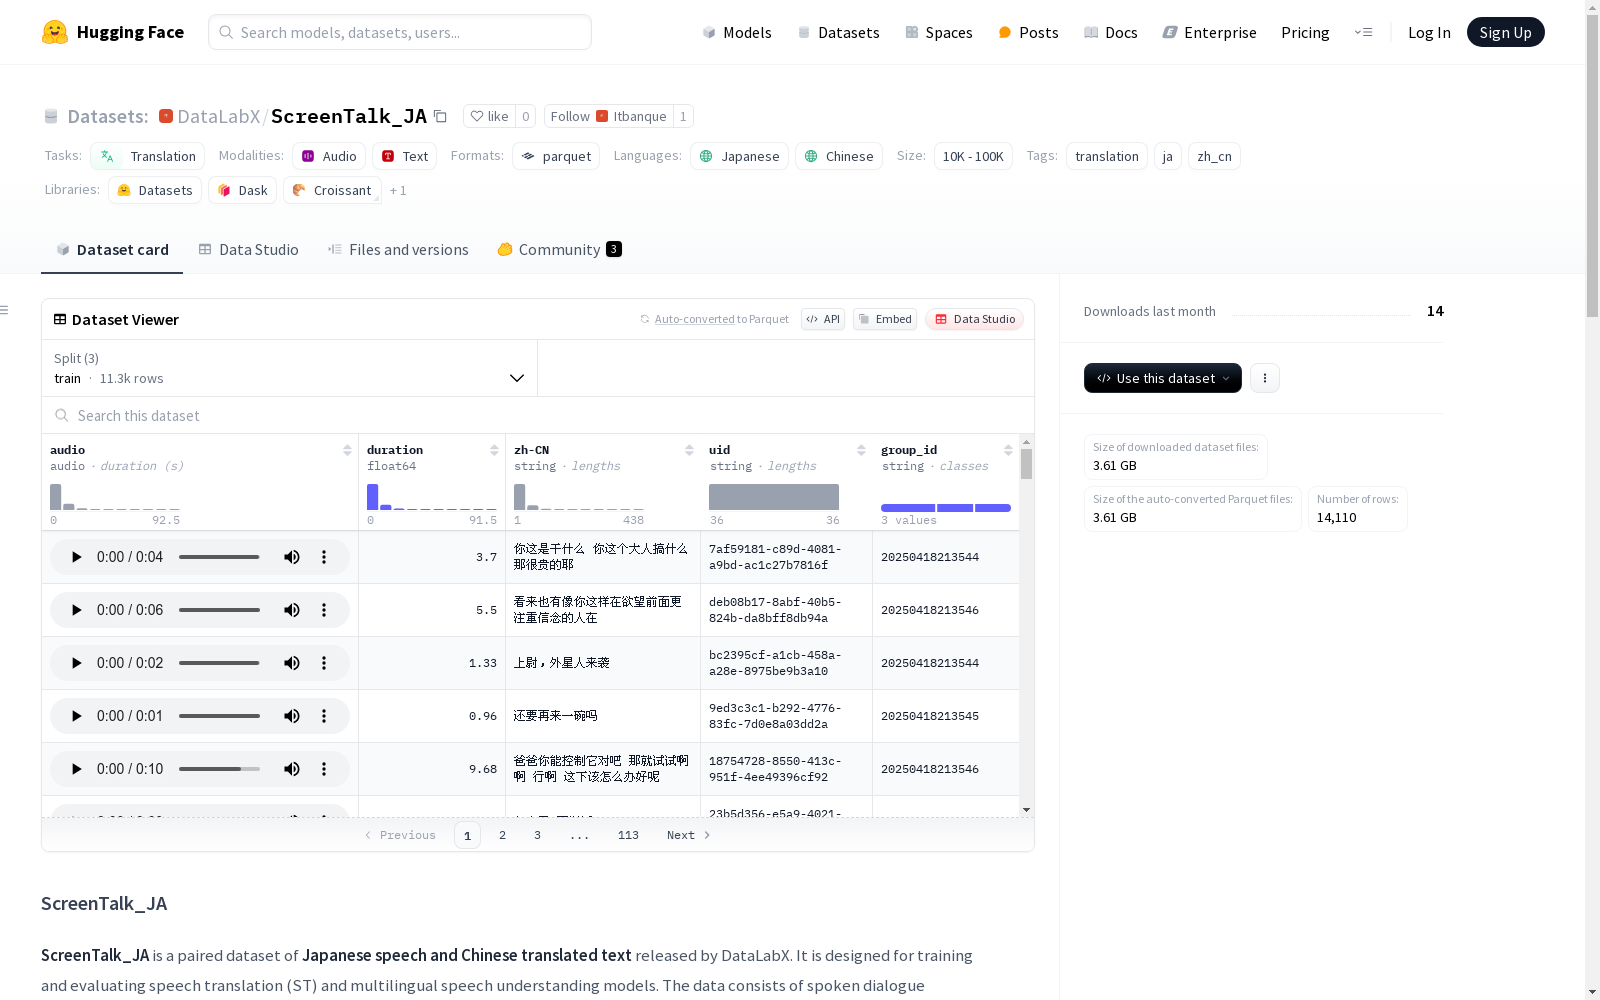
Task: Open audio options menu for 0:04 clip
Action: coord(324,557)
